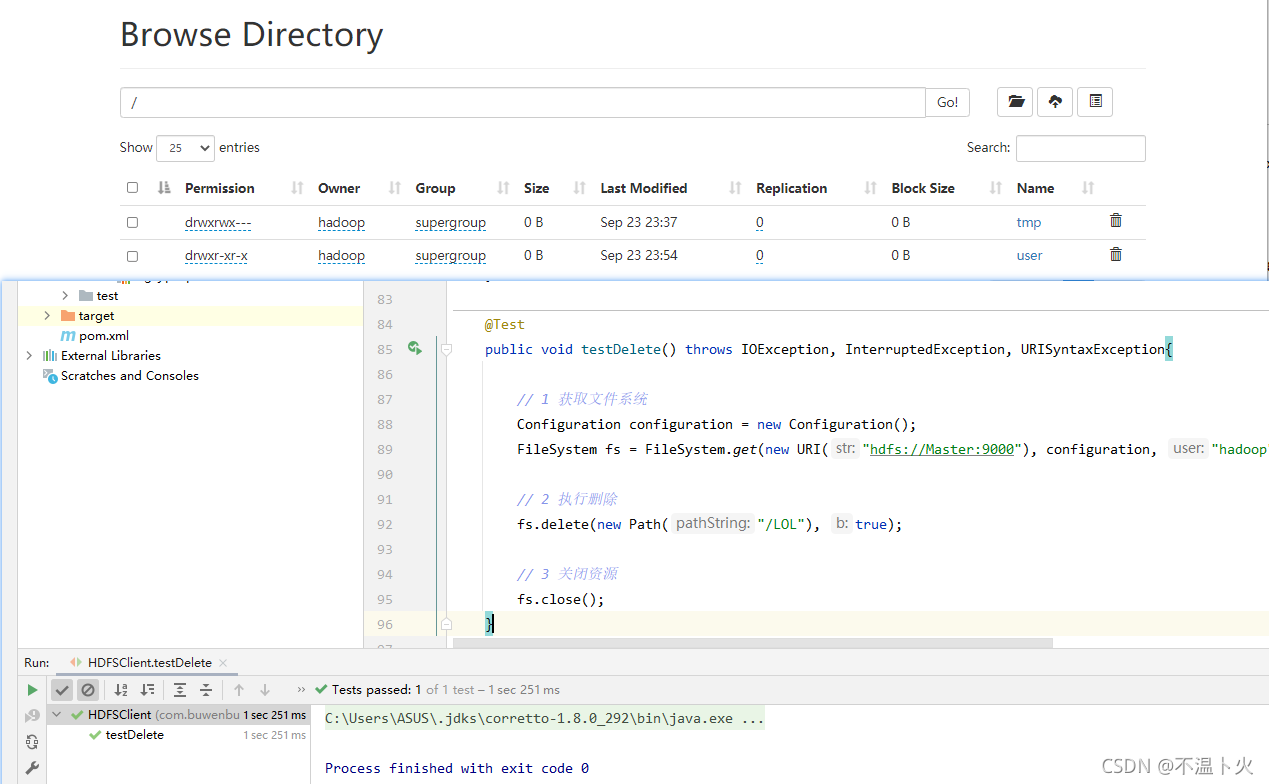
Task: Check the checkbox for the tmp row
Action: [x=132, y=222]
